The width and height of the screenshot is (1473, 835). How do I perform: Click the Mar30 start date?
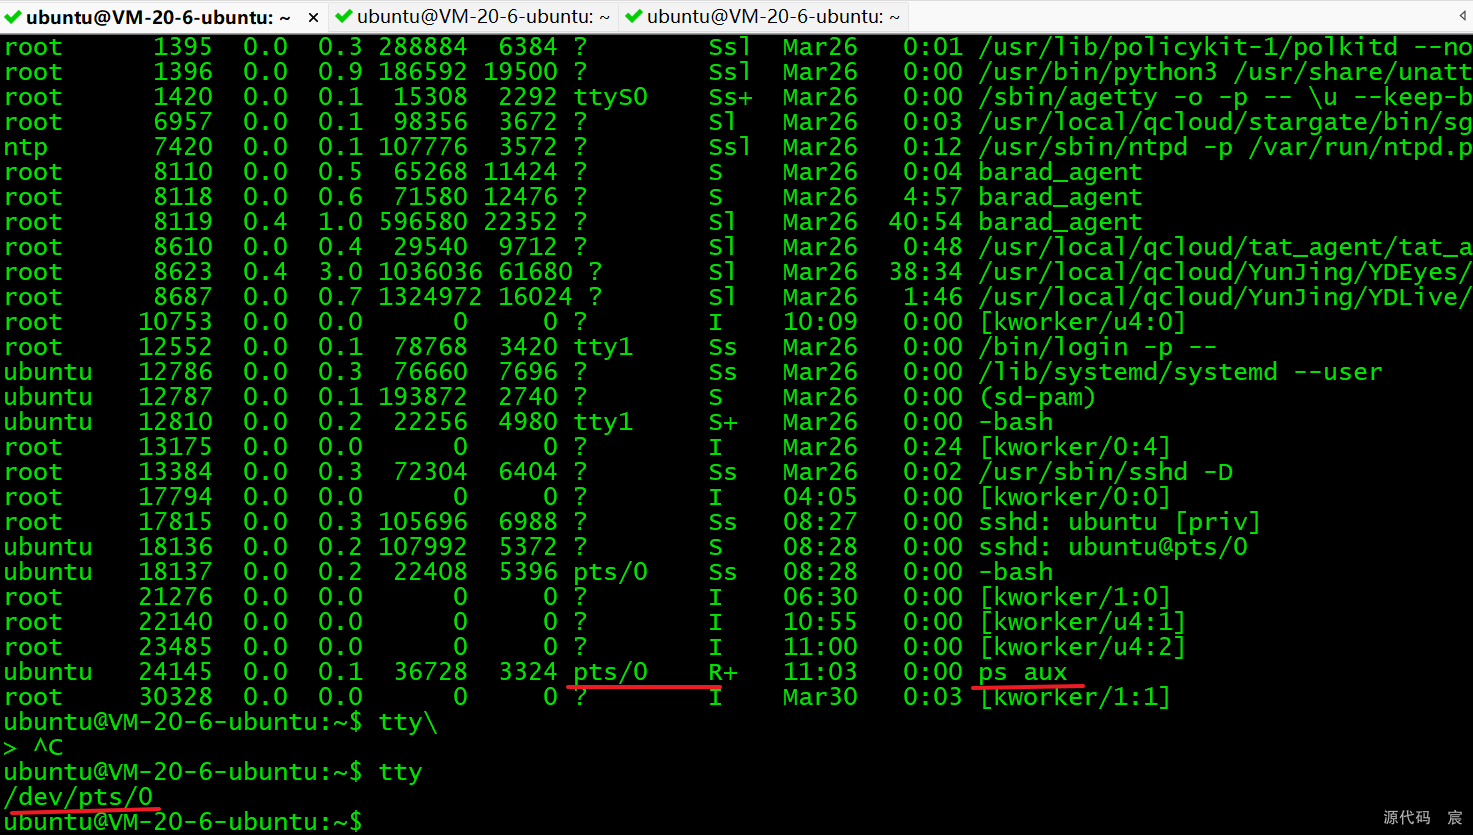(820, 697)
